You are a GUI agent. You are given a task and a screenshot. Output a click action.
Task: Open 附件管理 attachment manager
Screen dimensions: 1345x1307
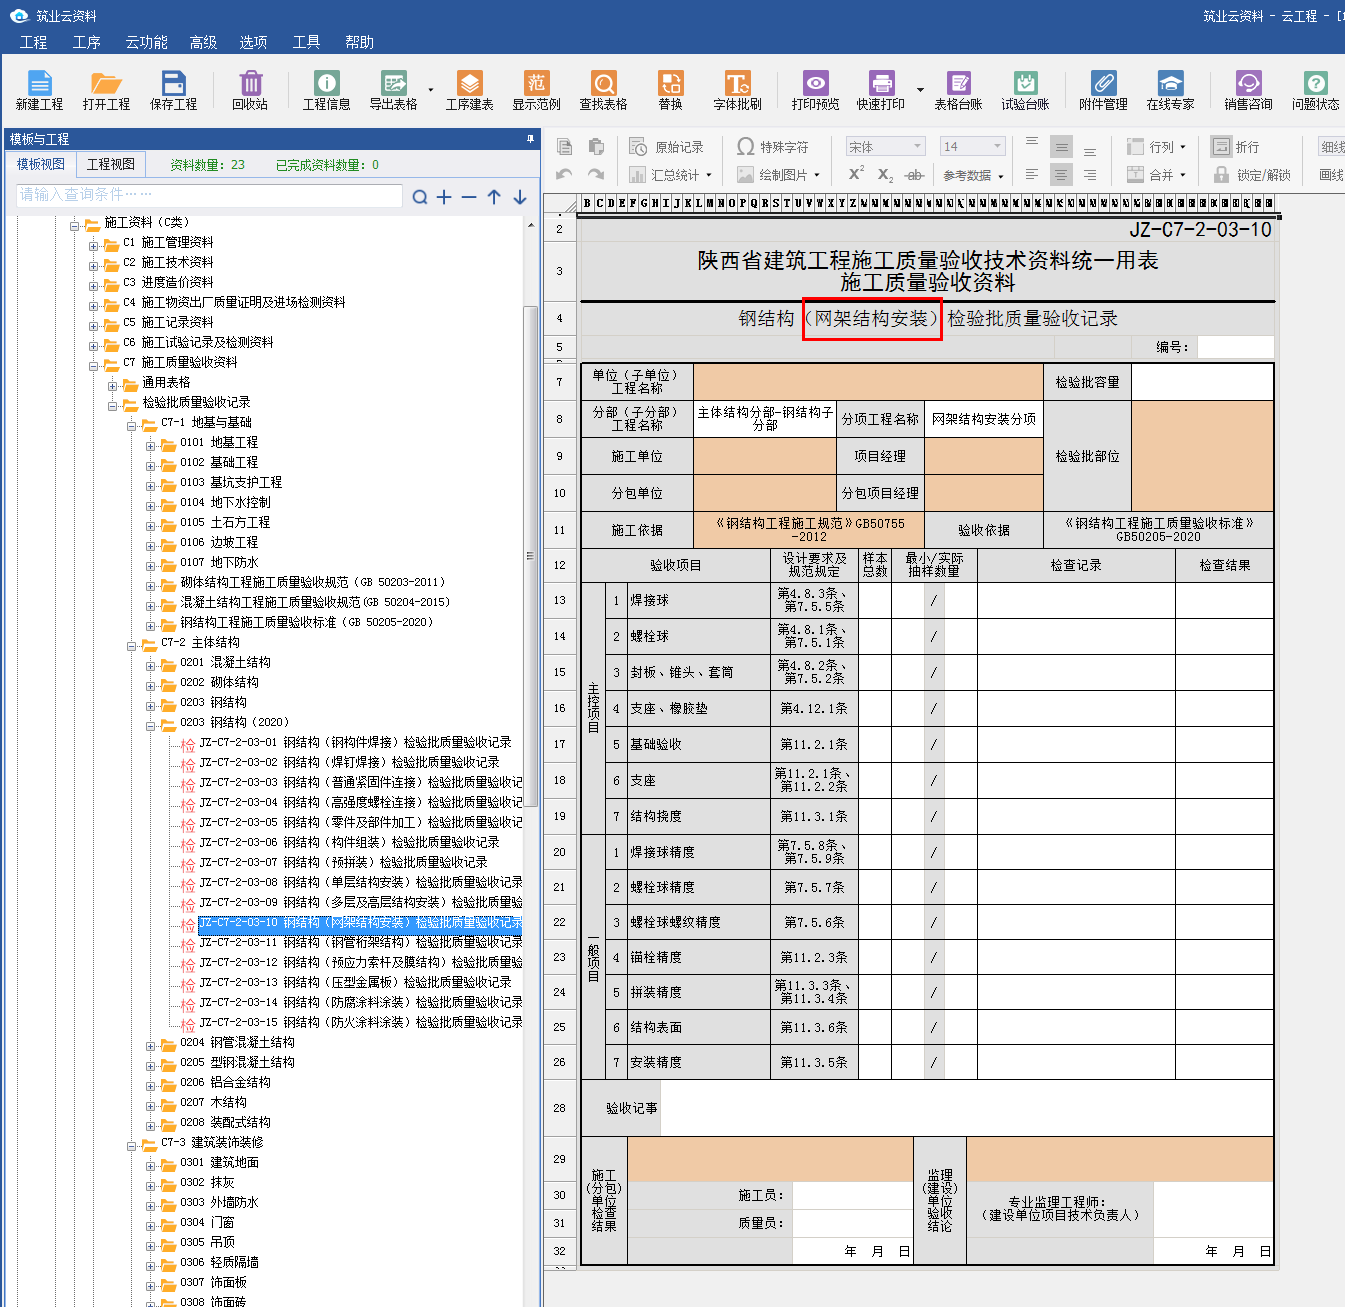coord(1103,89)
